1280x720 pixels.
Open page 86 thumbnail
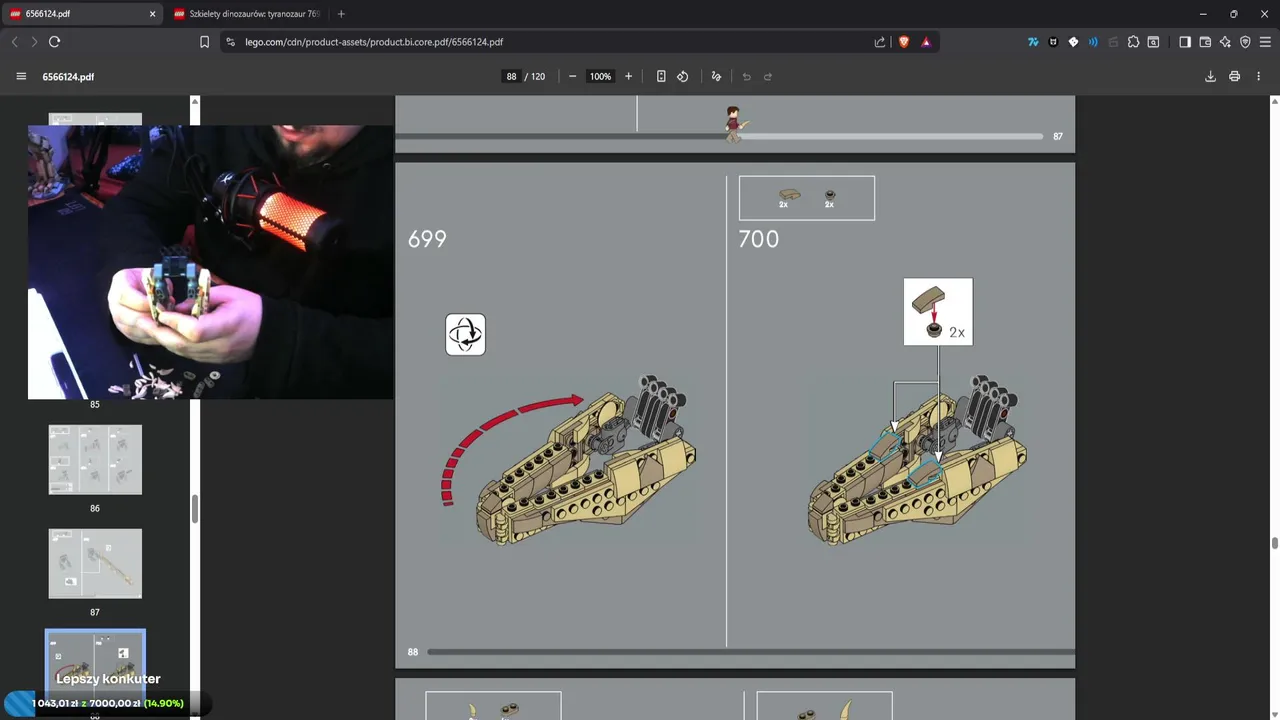point(95,460)
